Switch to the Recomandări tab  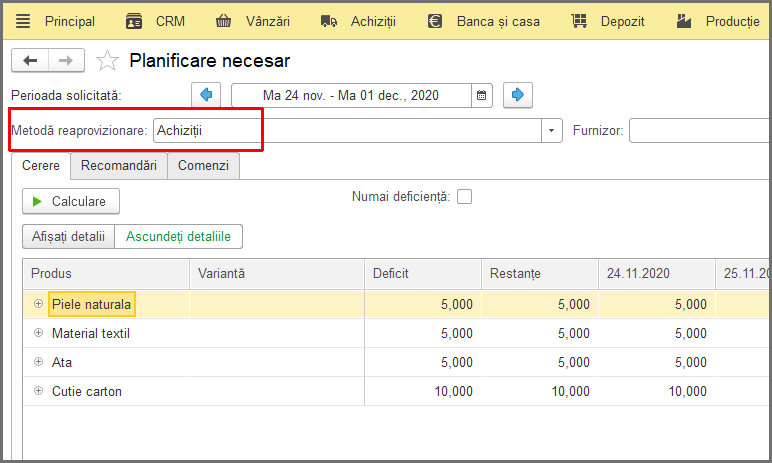point(119,165)
